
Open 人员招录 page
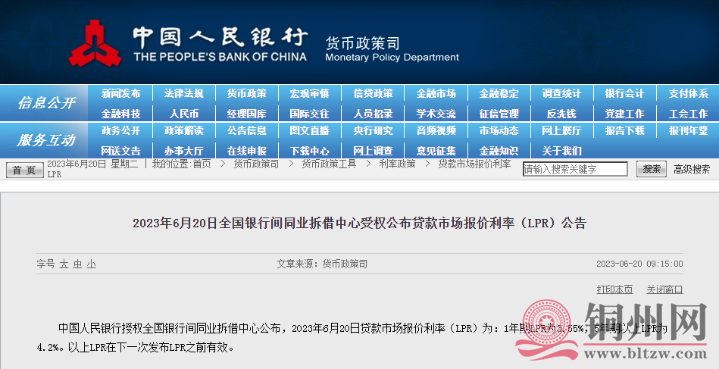pyautogui.click(x=373, y=113)
